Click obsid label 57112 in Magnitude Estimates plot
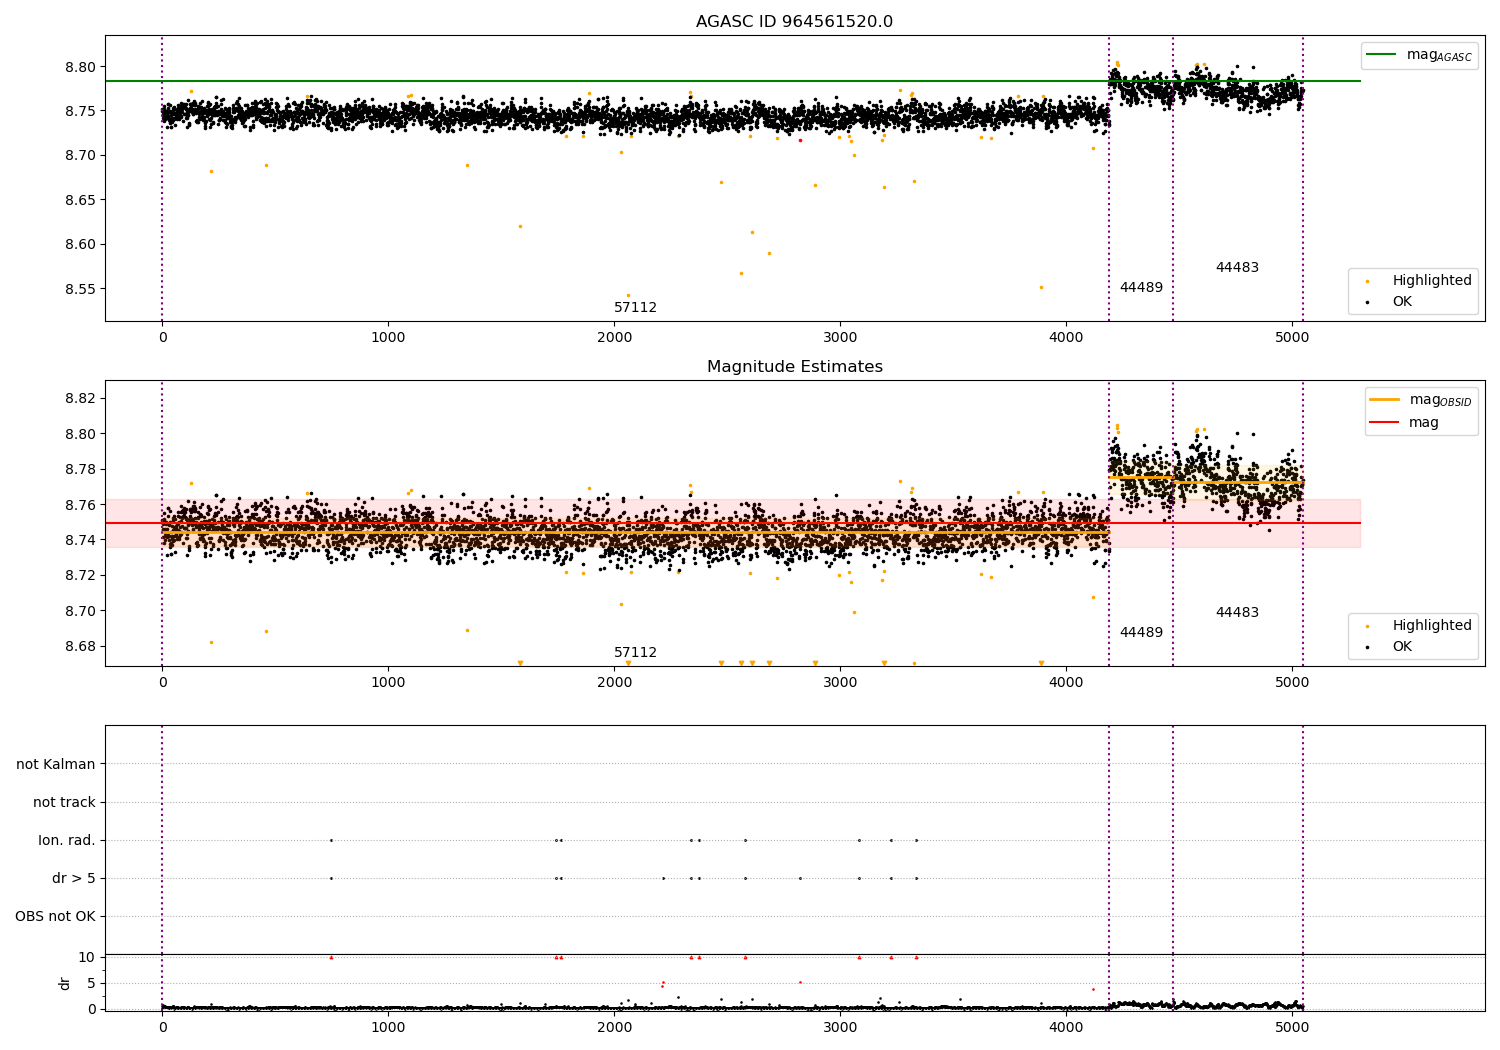 (635, 652)
